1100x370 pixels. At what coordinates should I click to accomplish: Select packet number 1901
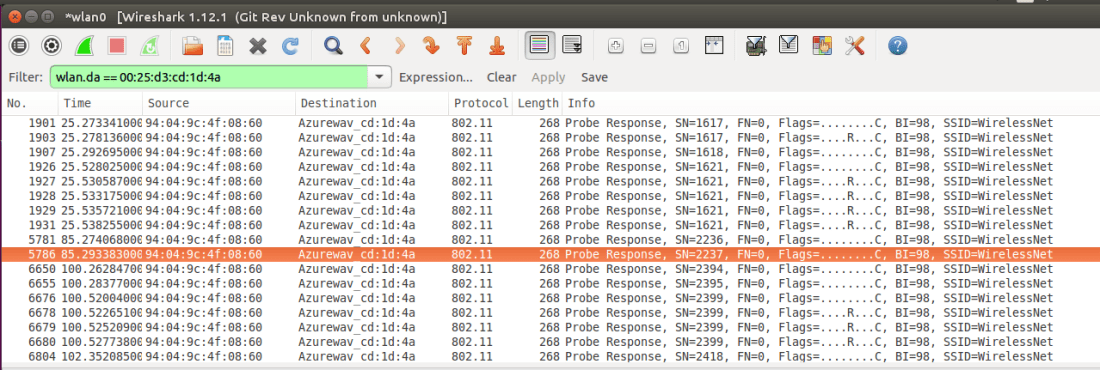(550, 124)
